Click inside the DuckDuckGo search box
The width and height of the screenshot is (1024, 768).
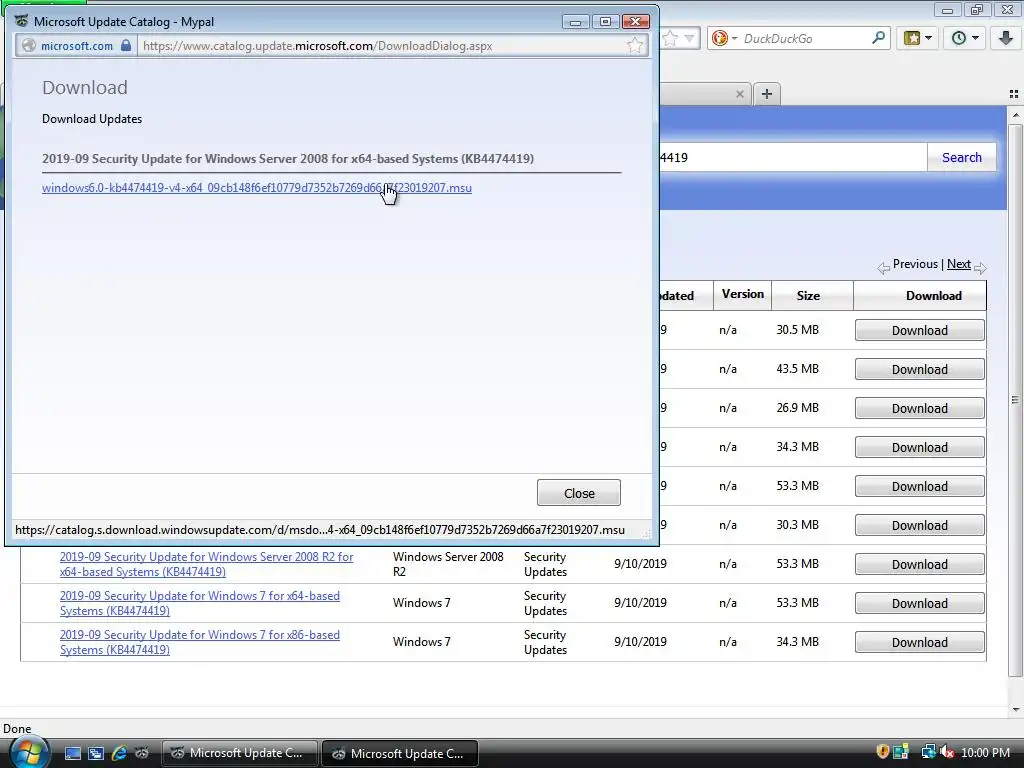pyautogui.click(x=805, y=39)
